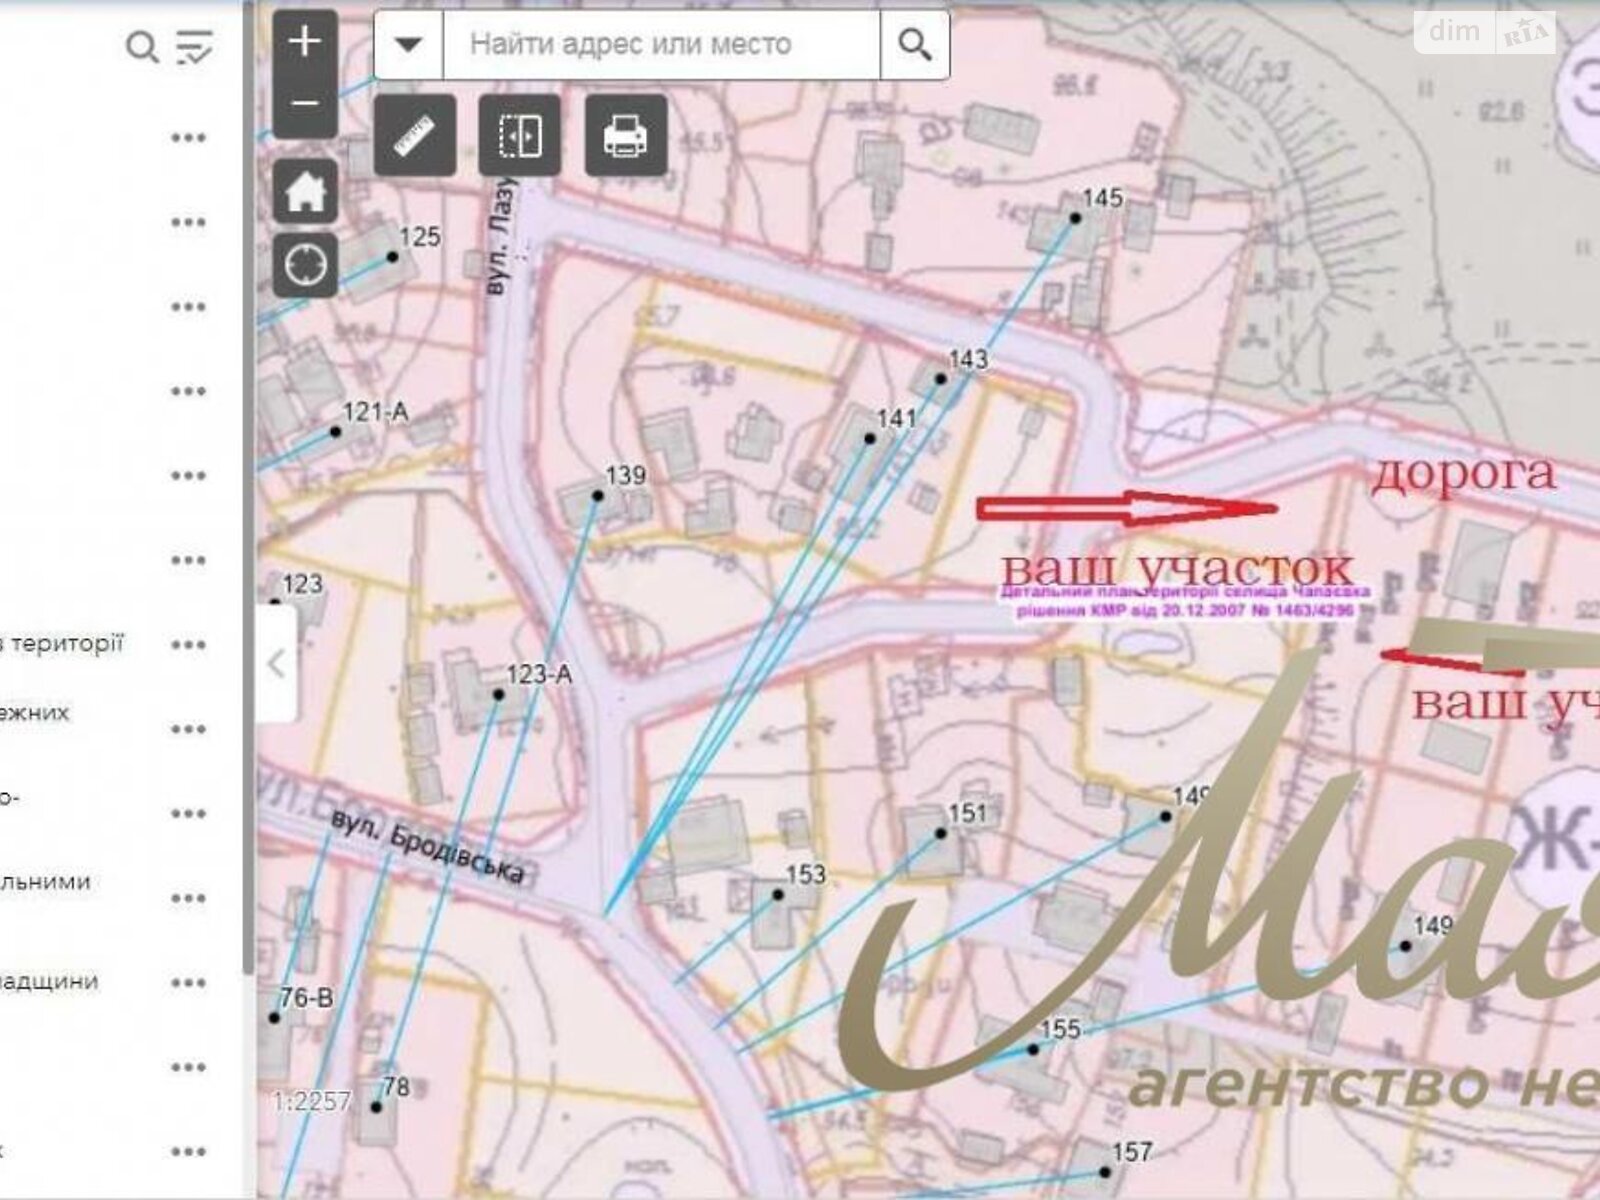1600x1200 pixels.
Task: Open the layer list search icon
Action: pyautogui.click(x=142, y=46)
